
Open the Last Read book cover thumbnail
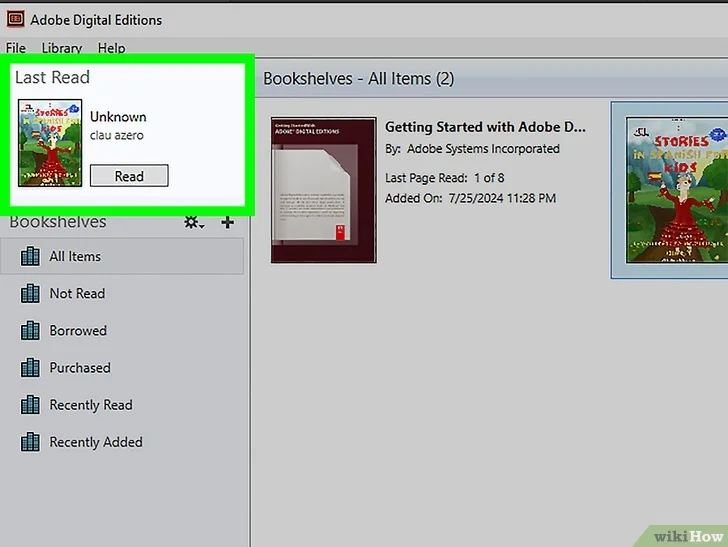(50, 143)
